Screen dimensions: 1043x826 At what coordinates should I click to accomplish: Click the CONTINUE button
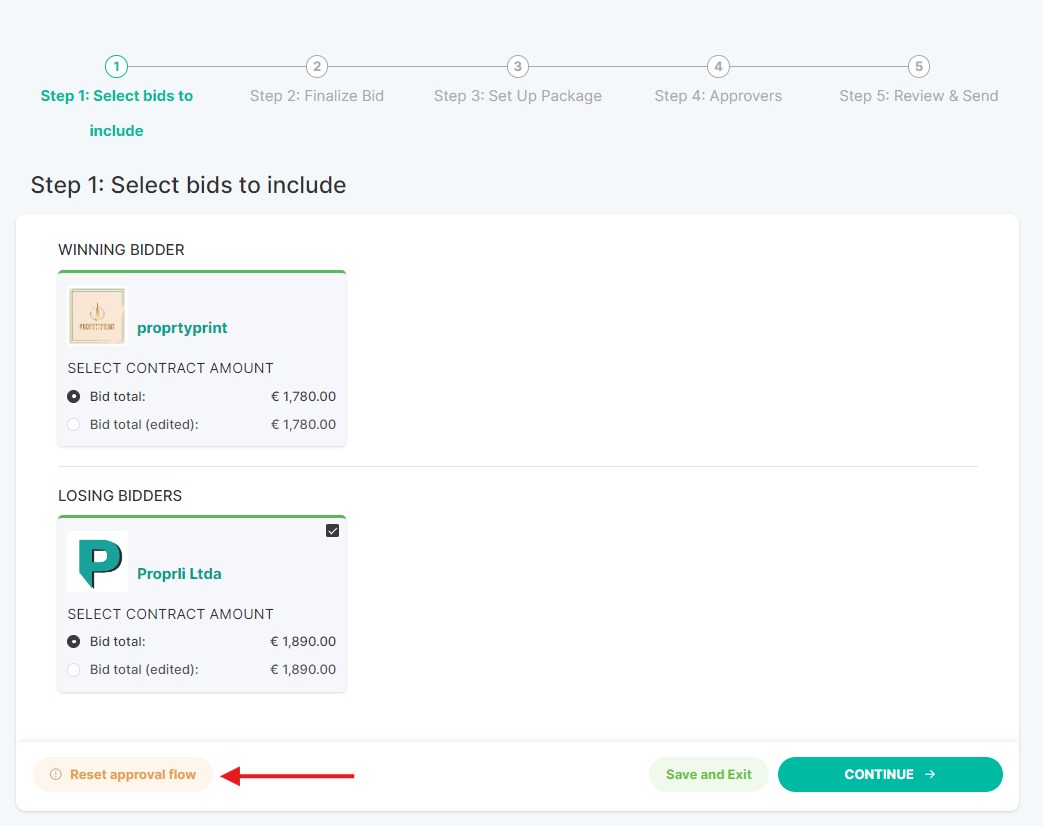click(x=890, y=775)
